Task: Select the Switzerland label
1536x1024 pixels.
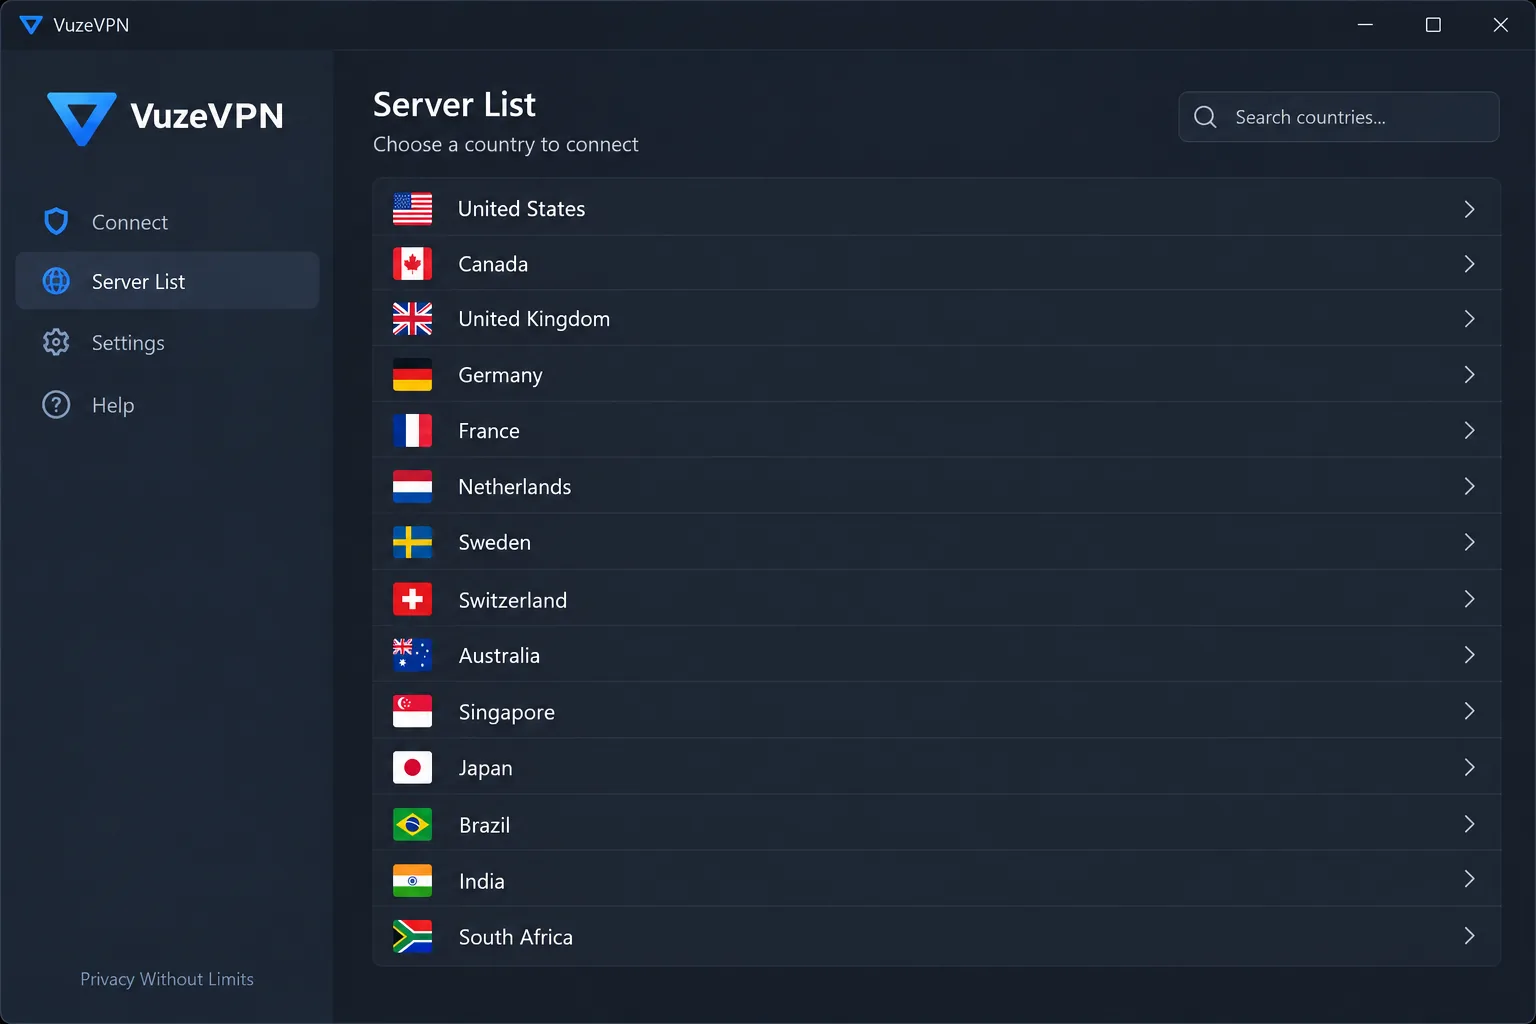Action: click(513, 600)
